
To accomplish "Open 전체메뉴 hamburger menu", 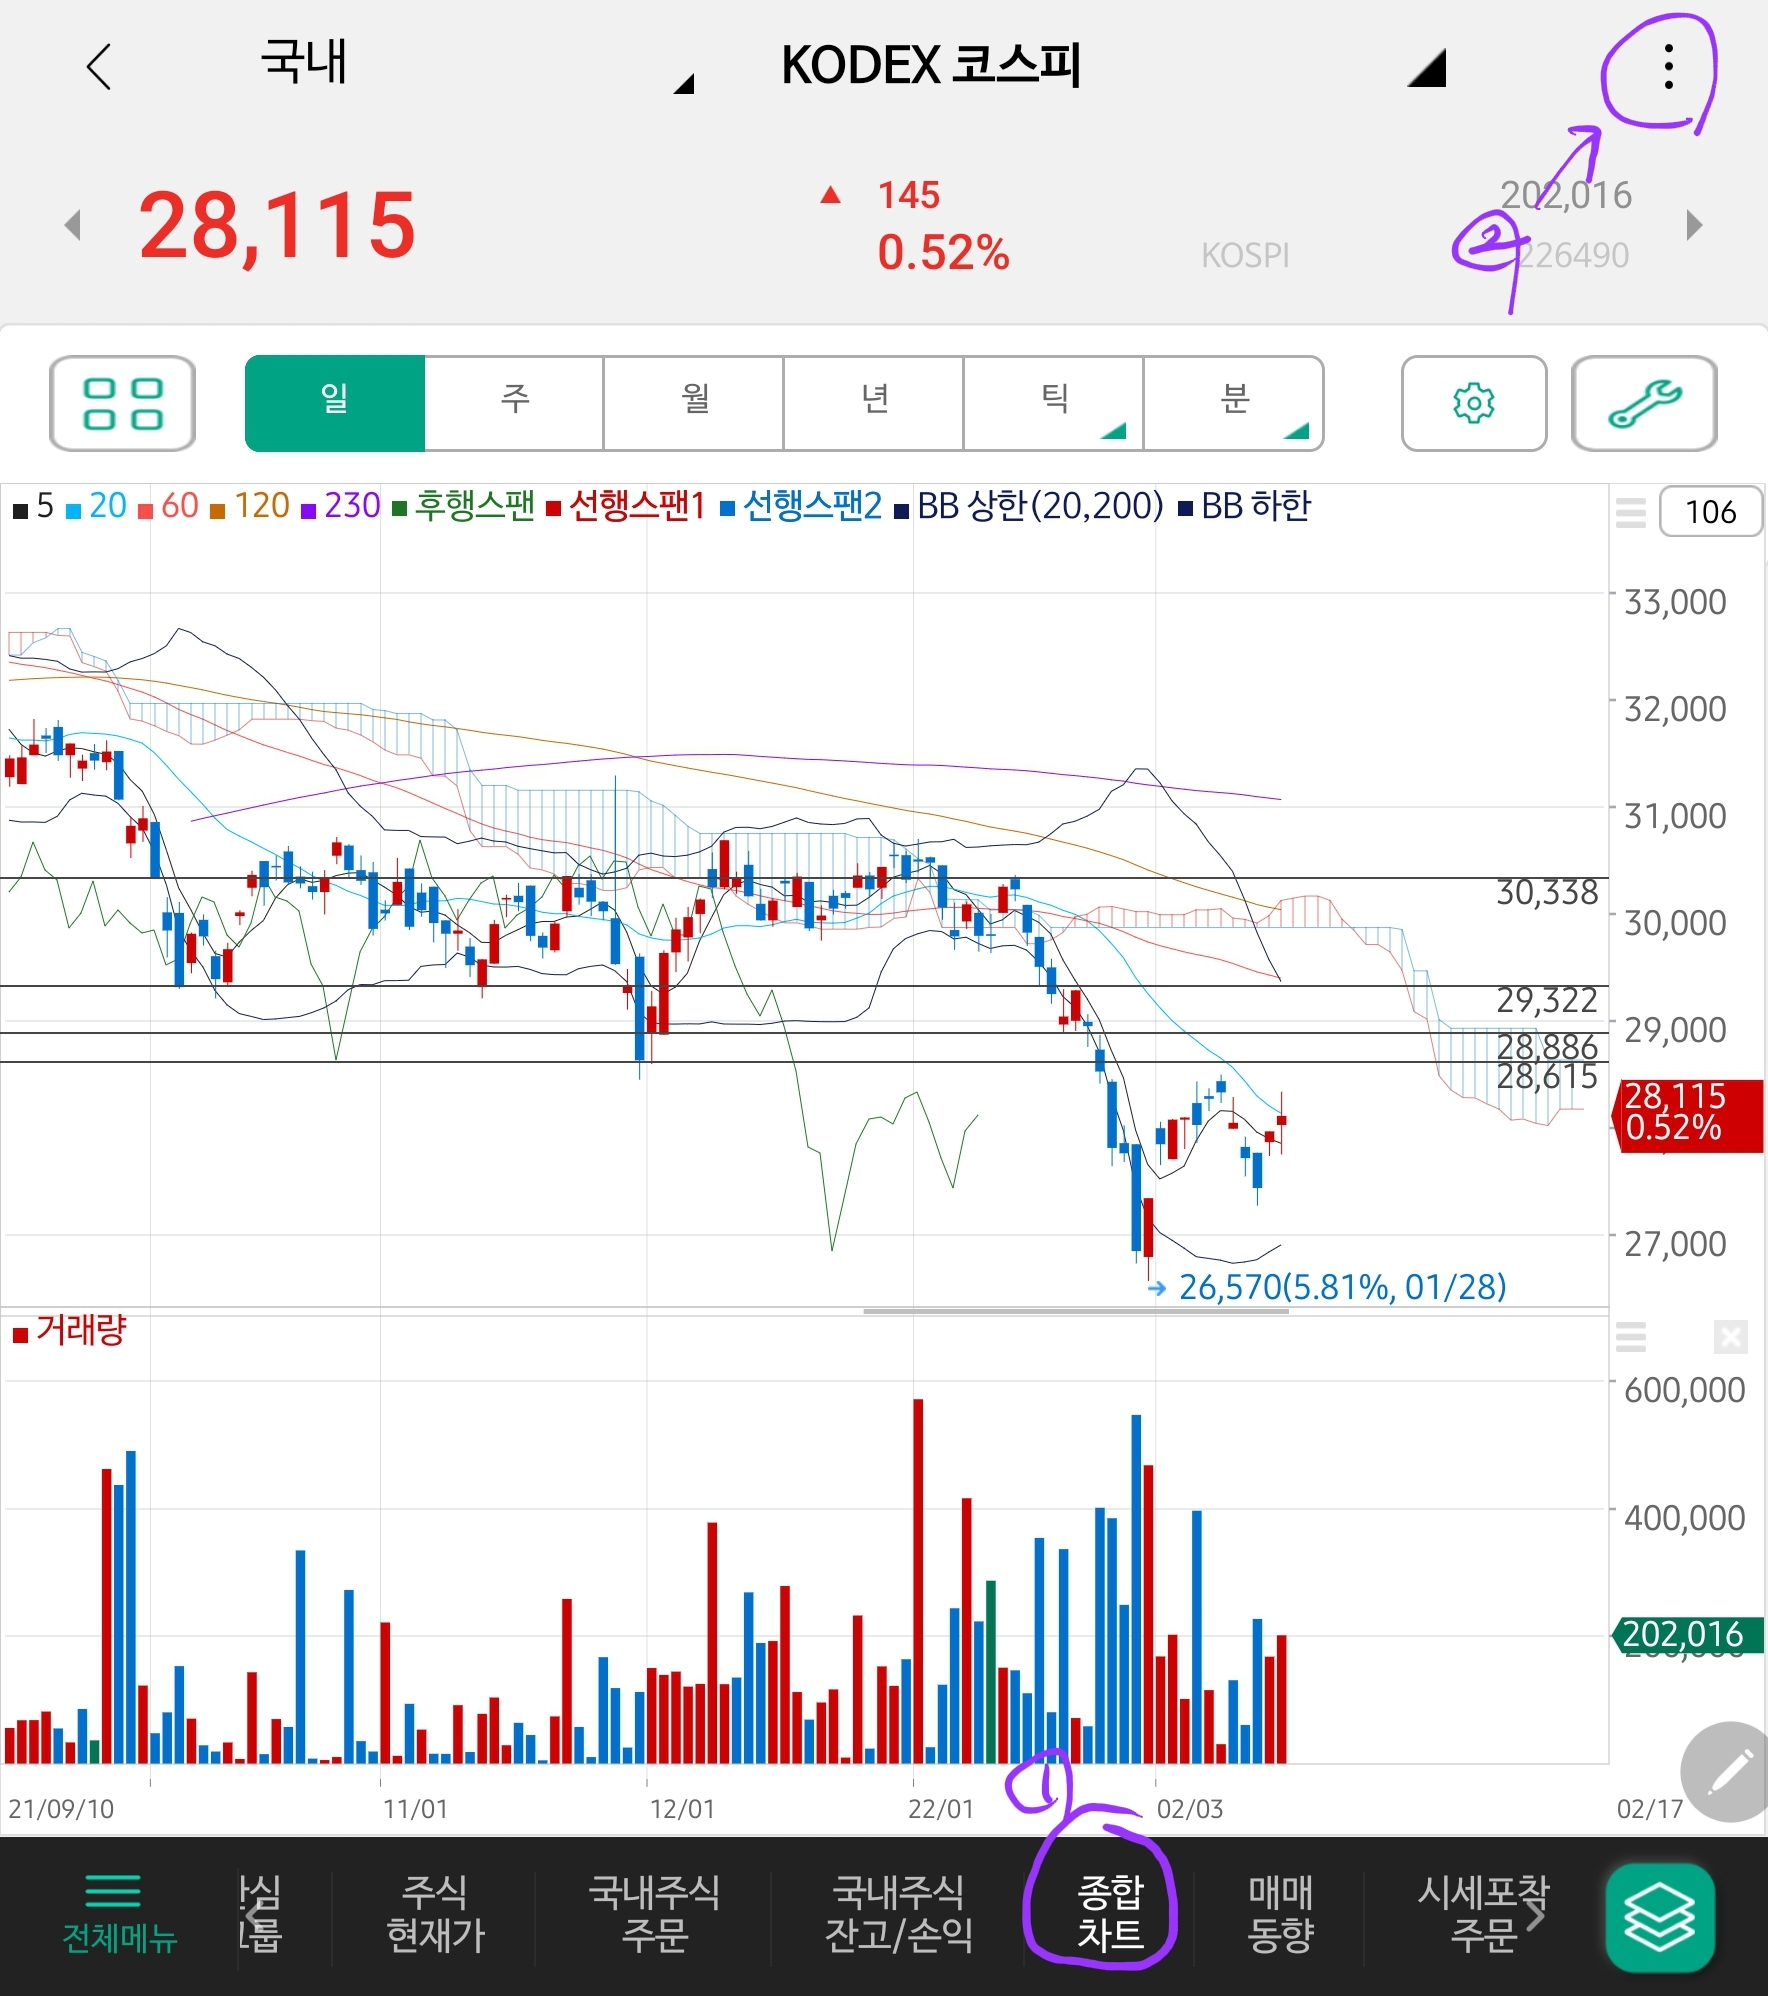I will click(119, 1914).
